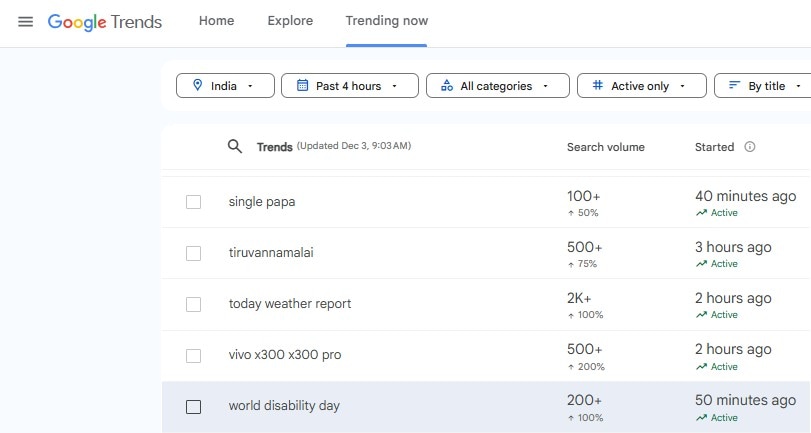Check the box for single papa
811x433 pixels.
point(193,202)
